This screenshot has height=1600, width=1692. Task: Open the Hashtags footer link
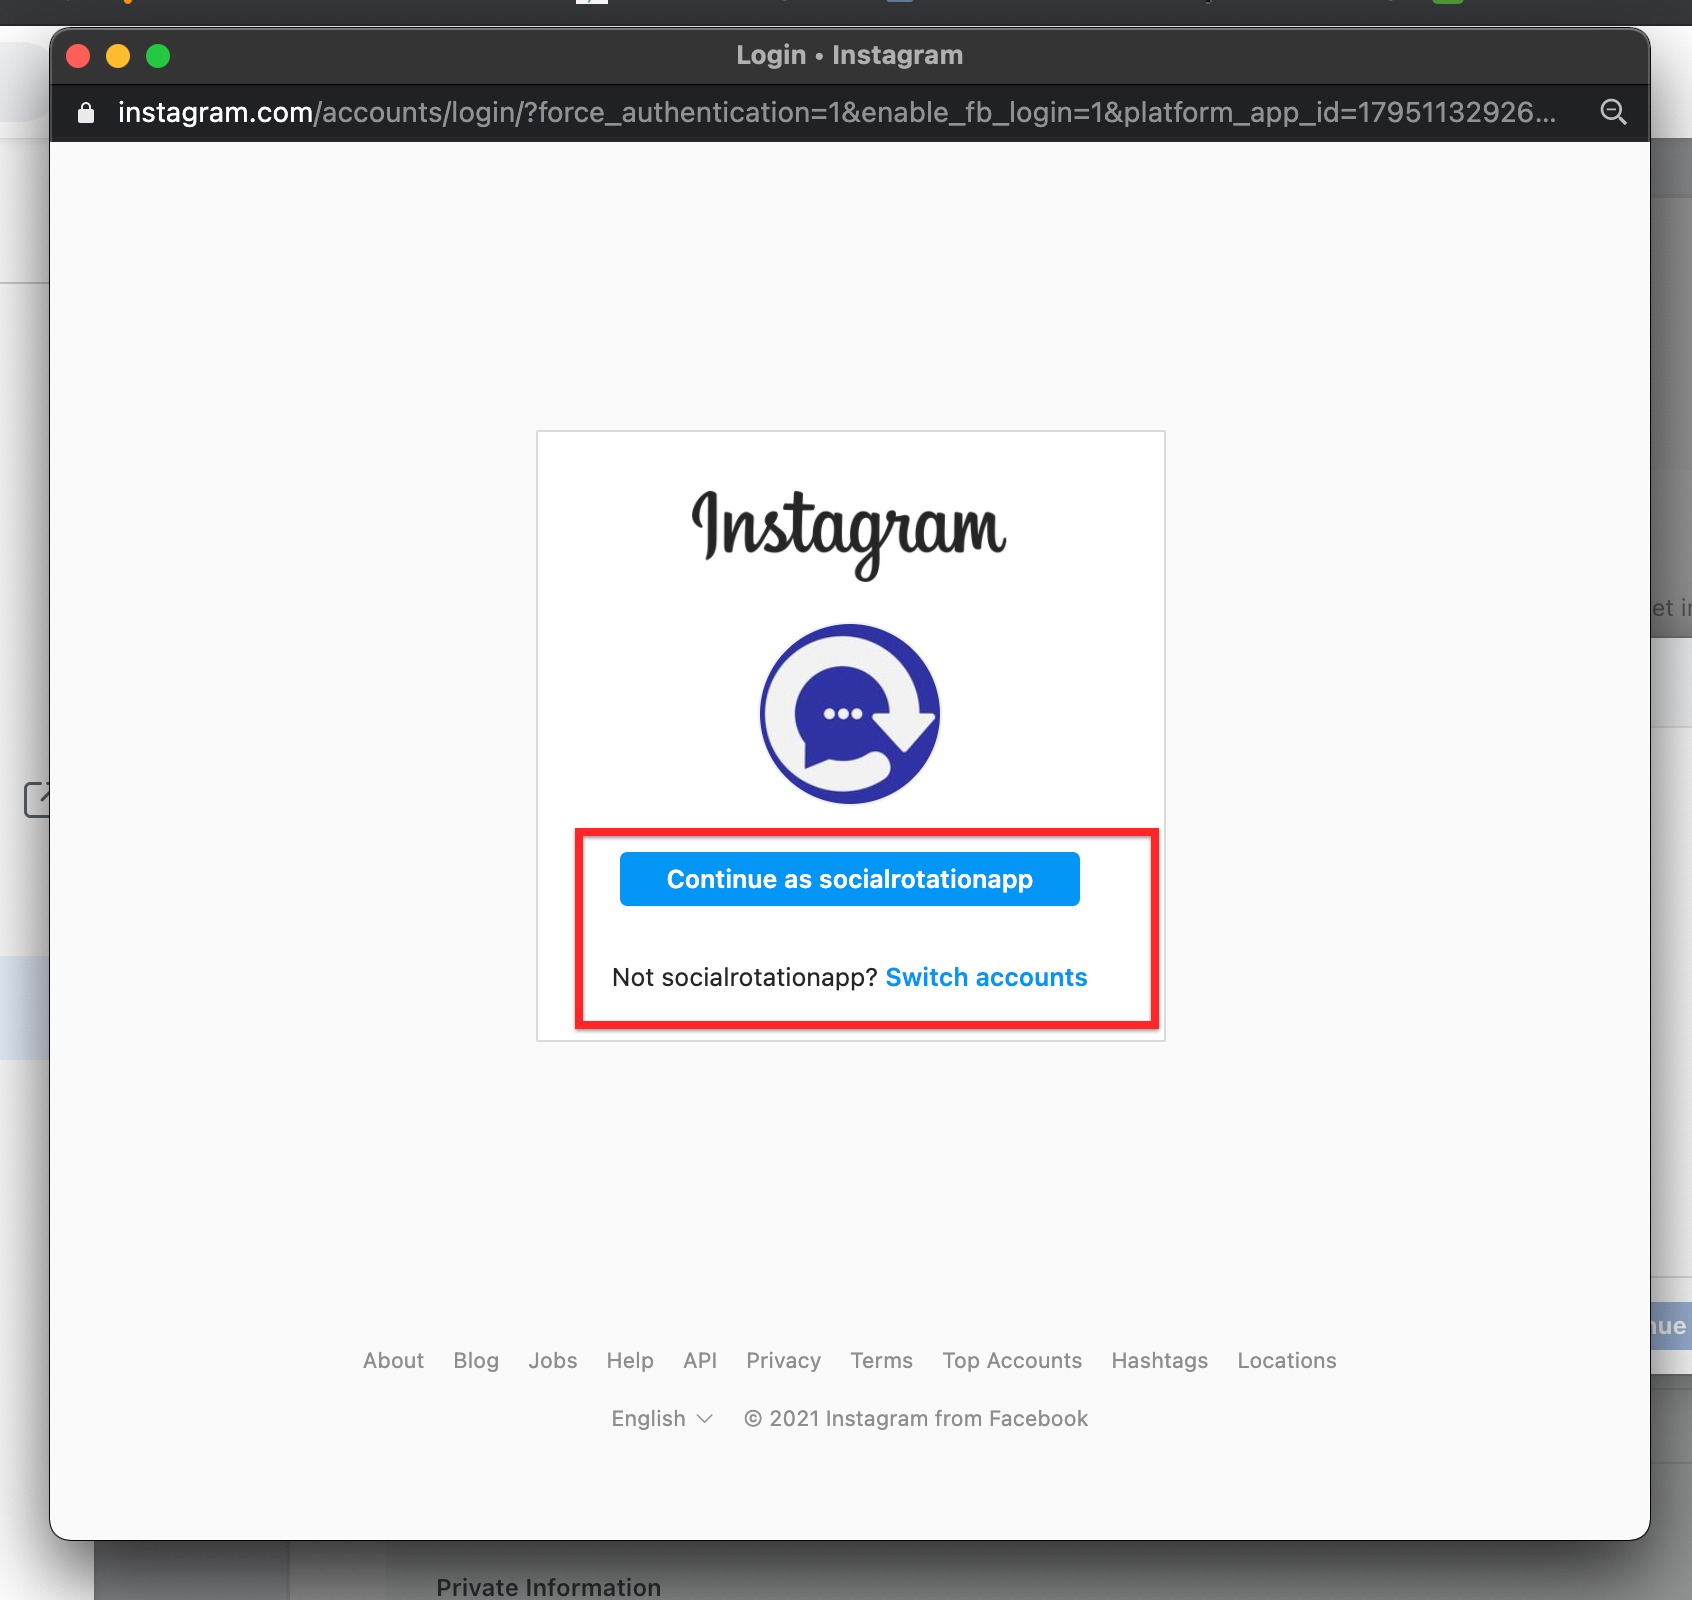(x=1160, y=1360)
